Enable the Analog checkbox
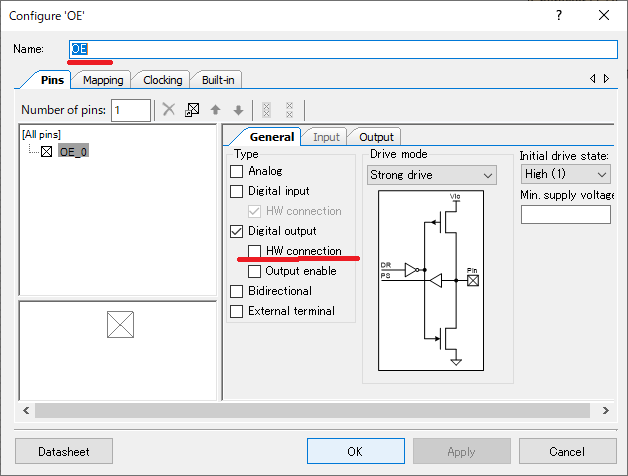628x476 pixels. click(x=236, y=171)
